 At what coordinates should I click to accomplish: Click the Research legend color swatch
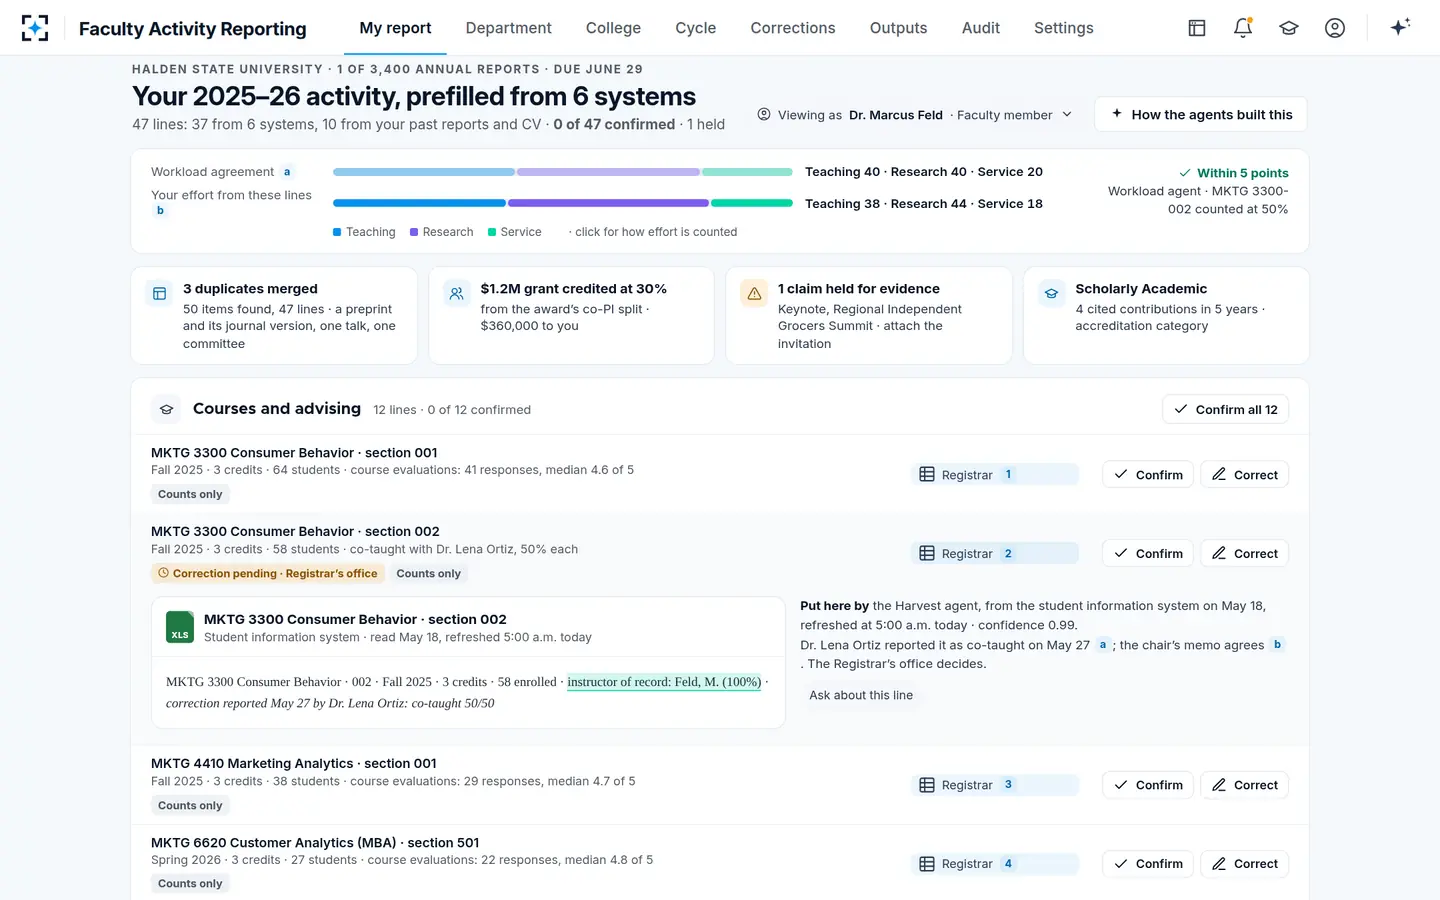(414, 232)
